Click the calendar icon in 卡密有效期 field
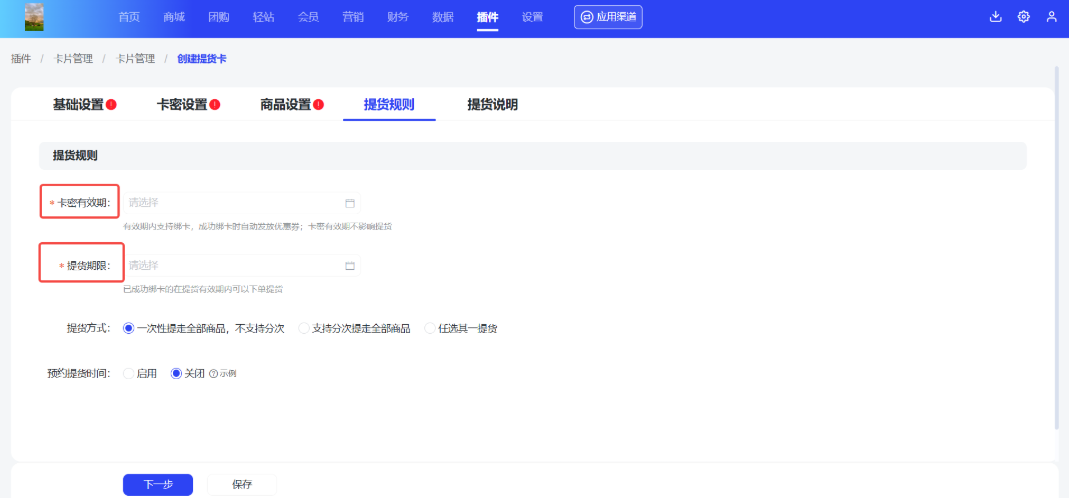 coord(350,203)
